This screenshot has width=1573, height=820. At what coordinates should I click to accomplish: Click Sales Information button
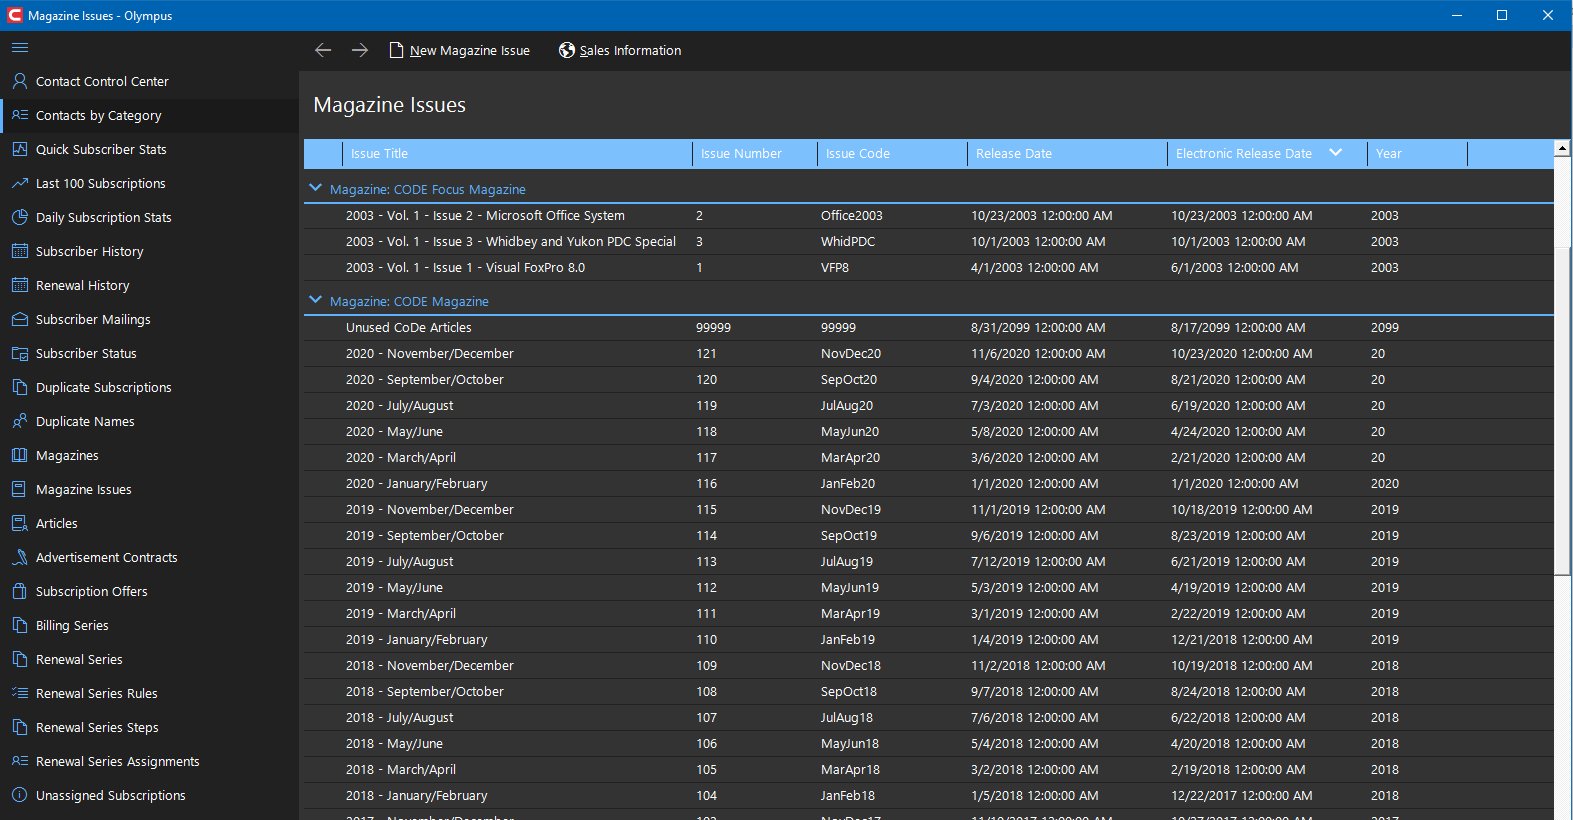coord(620,50)
